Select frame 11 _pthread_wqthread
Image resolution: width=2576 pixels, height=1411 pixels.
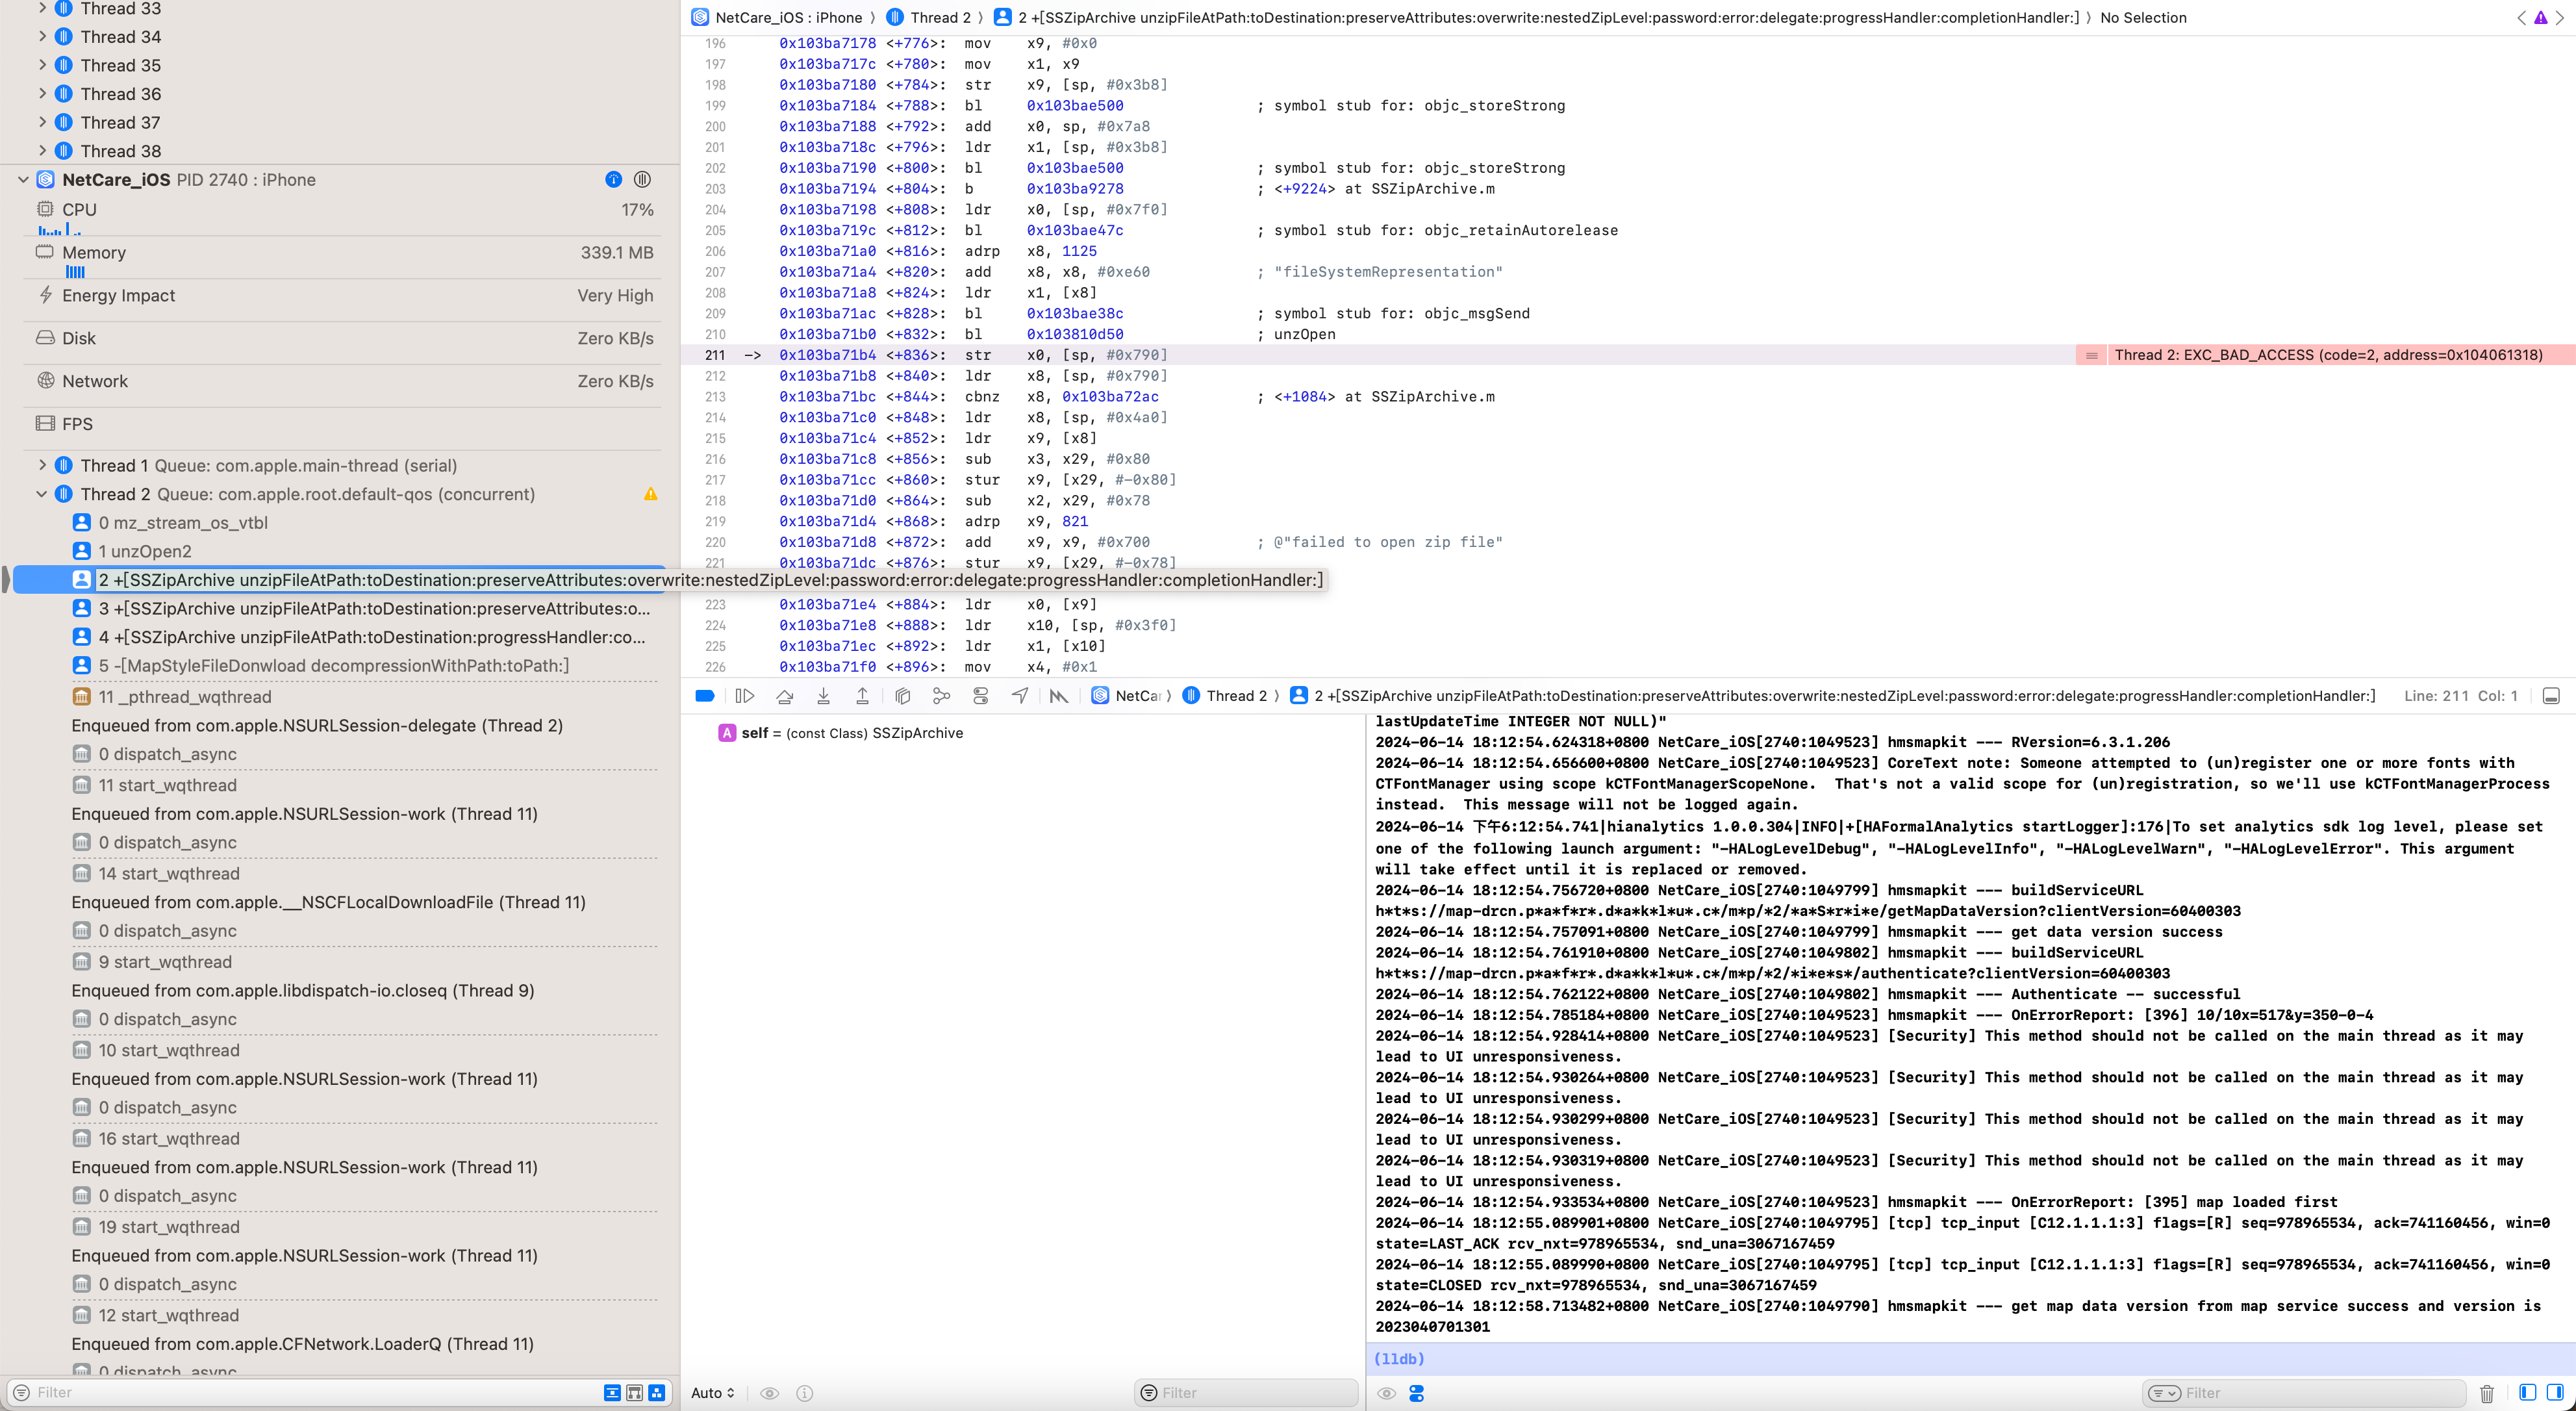click(x=185, y=697)
